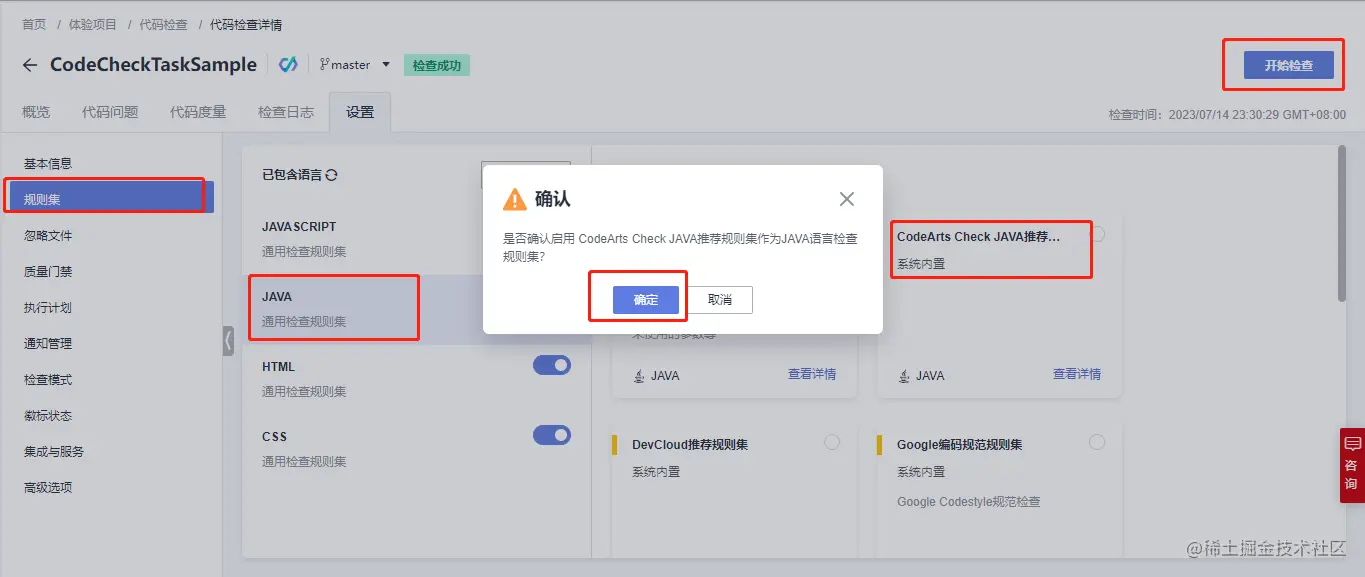Collapse the sidebar with the handle arrow
1365x577 pixels.
pyautogui.click(x=228, y=341)
